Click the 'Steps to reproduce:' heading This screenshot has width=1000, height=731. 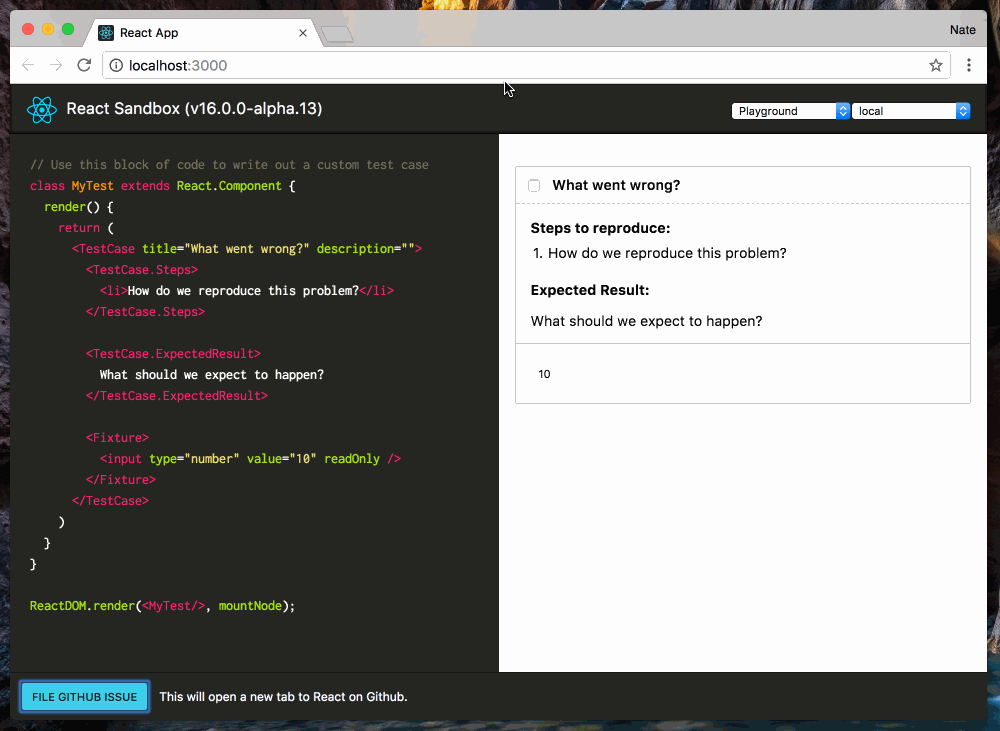(600, 228)
